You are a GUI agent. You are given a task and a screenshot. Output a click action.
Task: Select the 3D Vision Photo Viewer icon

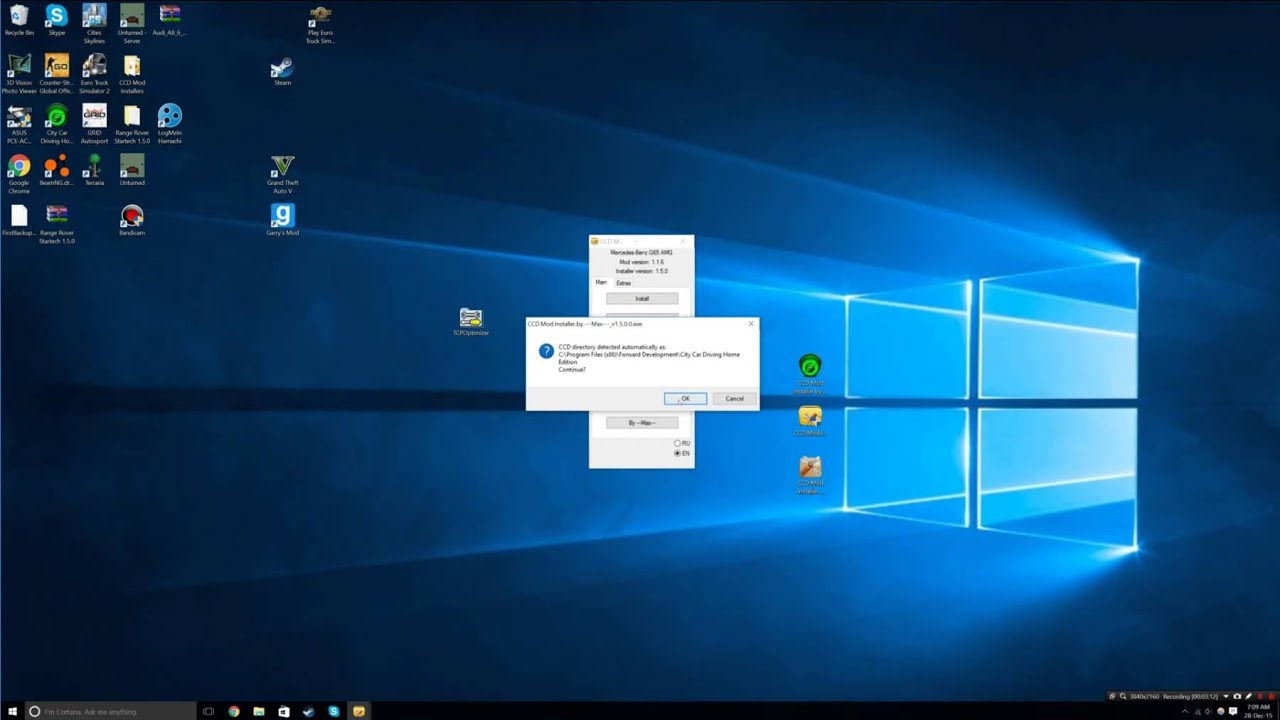pyautogui.click(x=19, y=74)
